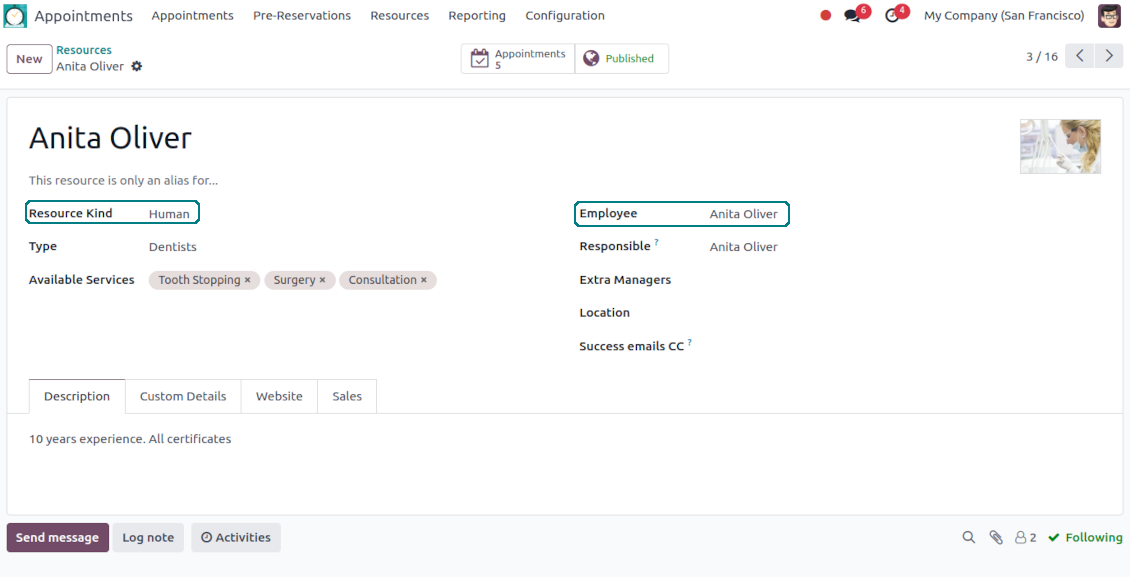Click the Appointments app logo icon

16,16
